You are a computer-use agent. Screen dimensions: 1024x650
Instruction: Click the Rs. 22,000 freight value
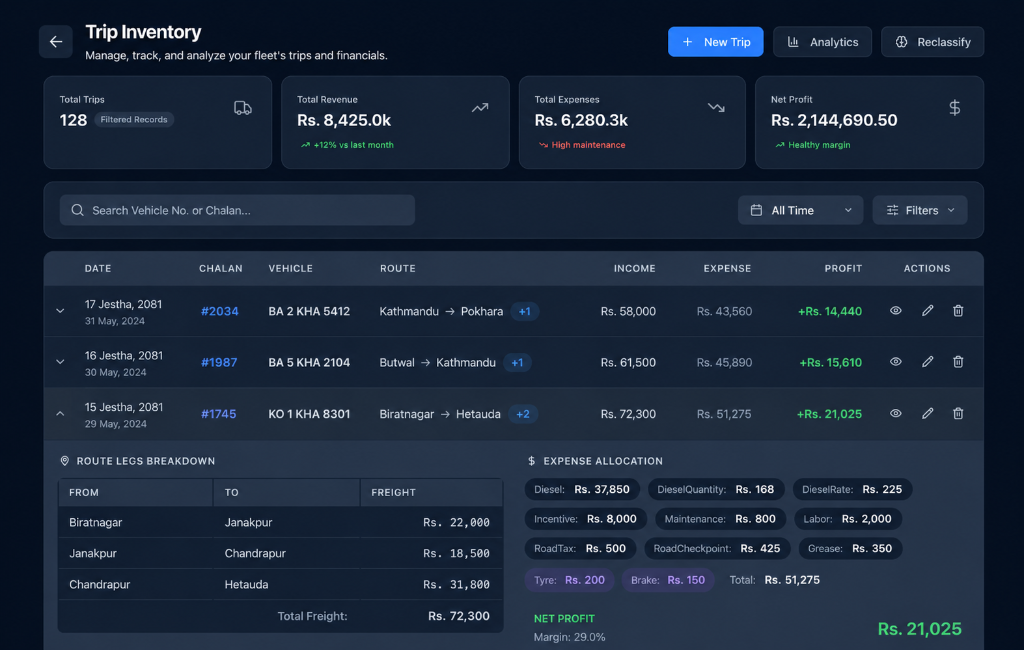pos(456,523)
